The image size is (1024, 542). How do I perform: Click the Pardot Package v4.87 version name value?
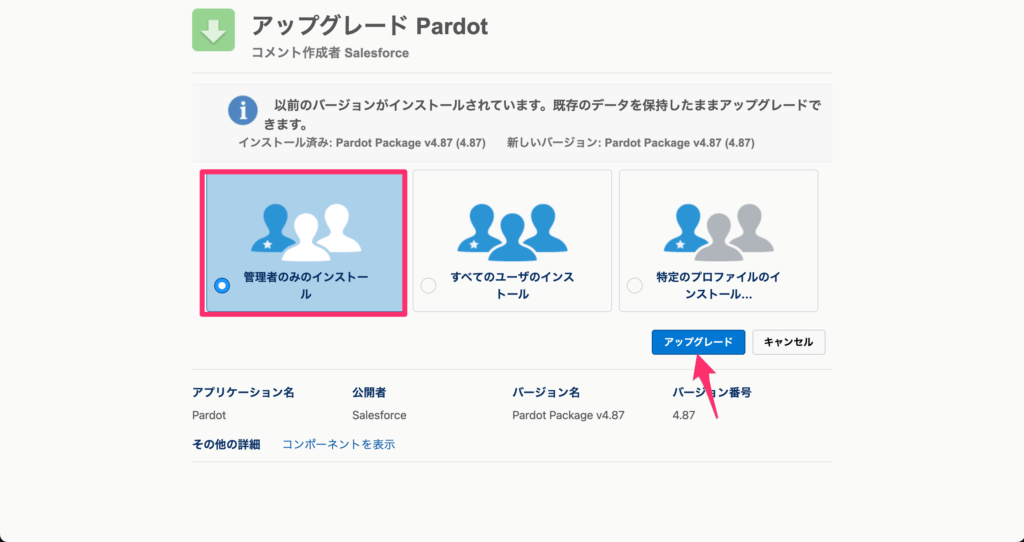point(568,415)
